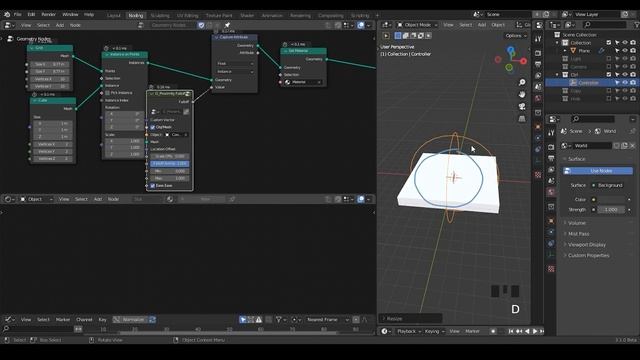Expand the Mist Pass panel
The image size is (640, 360).
pos(578,234)
